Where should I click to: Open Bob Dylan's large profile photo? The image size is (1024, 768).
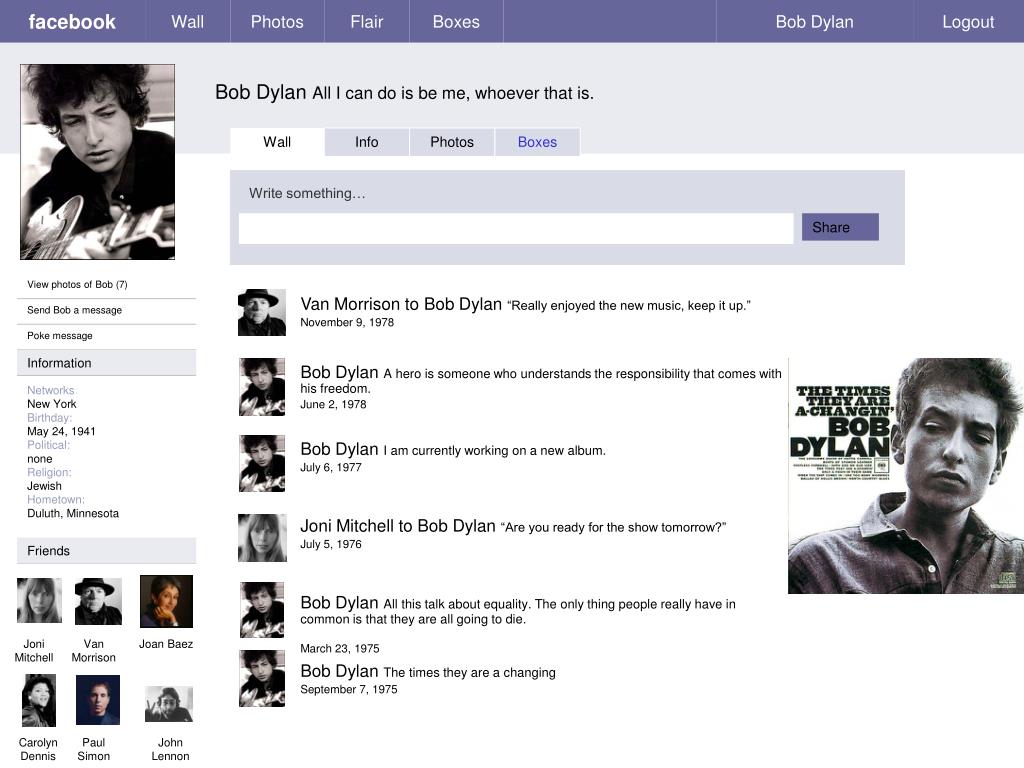(97, 162)
